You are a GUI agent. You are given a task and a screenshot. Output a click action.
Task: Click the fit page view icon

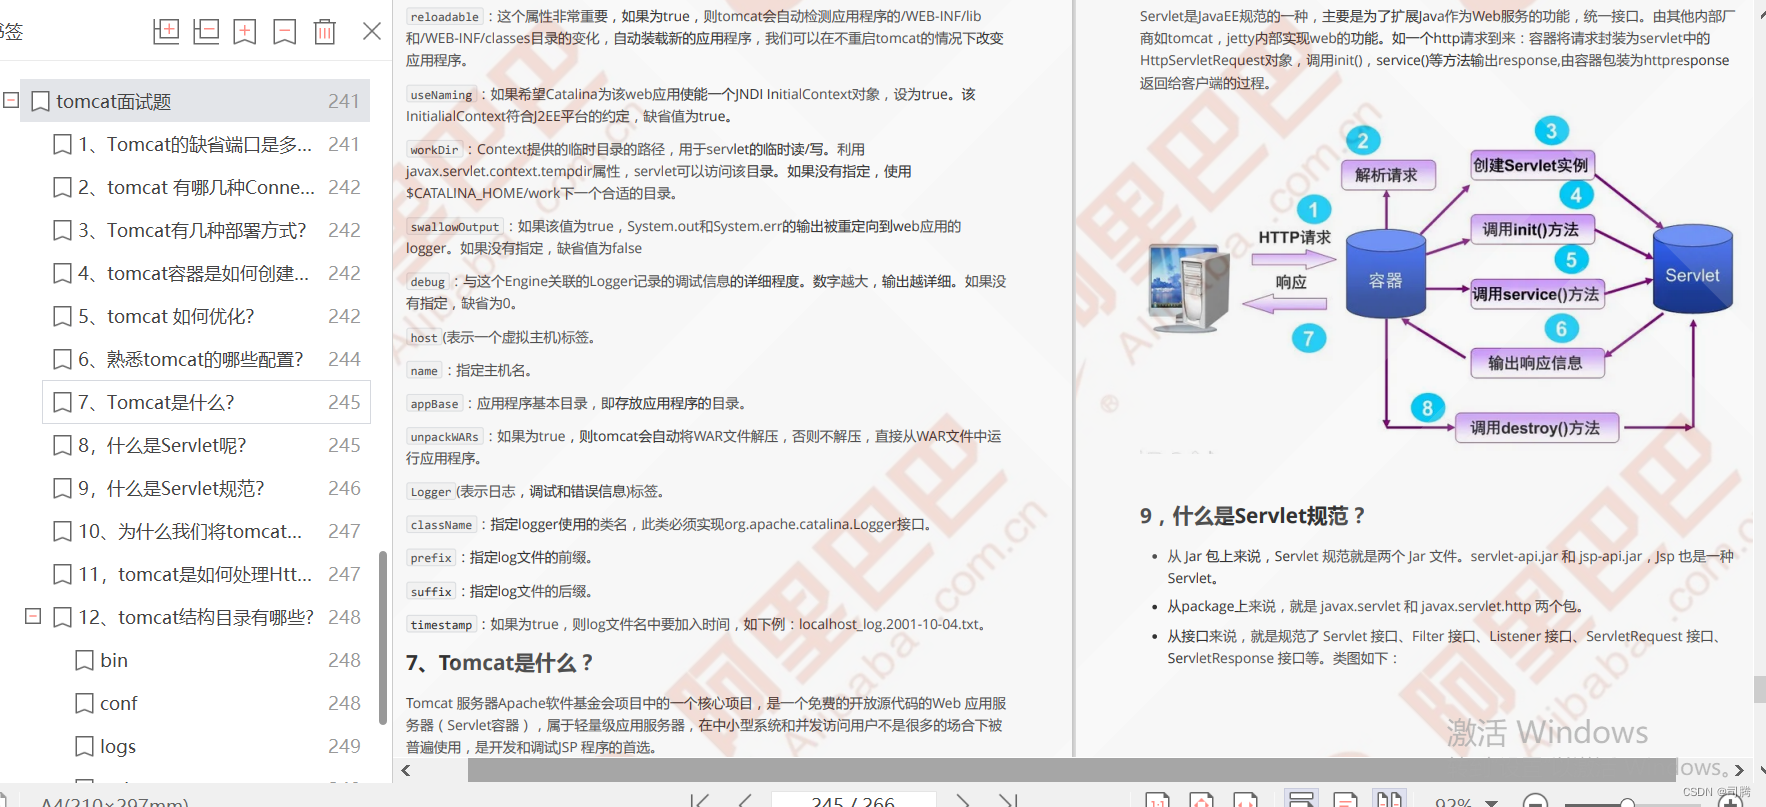click(1201, 800)
